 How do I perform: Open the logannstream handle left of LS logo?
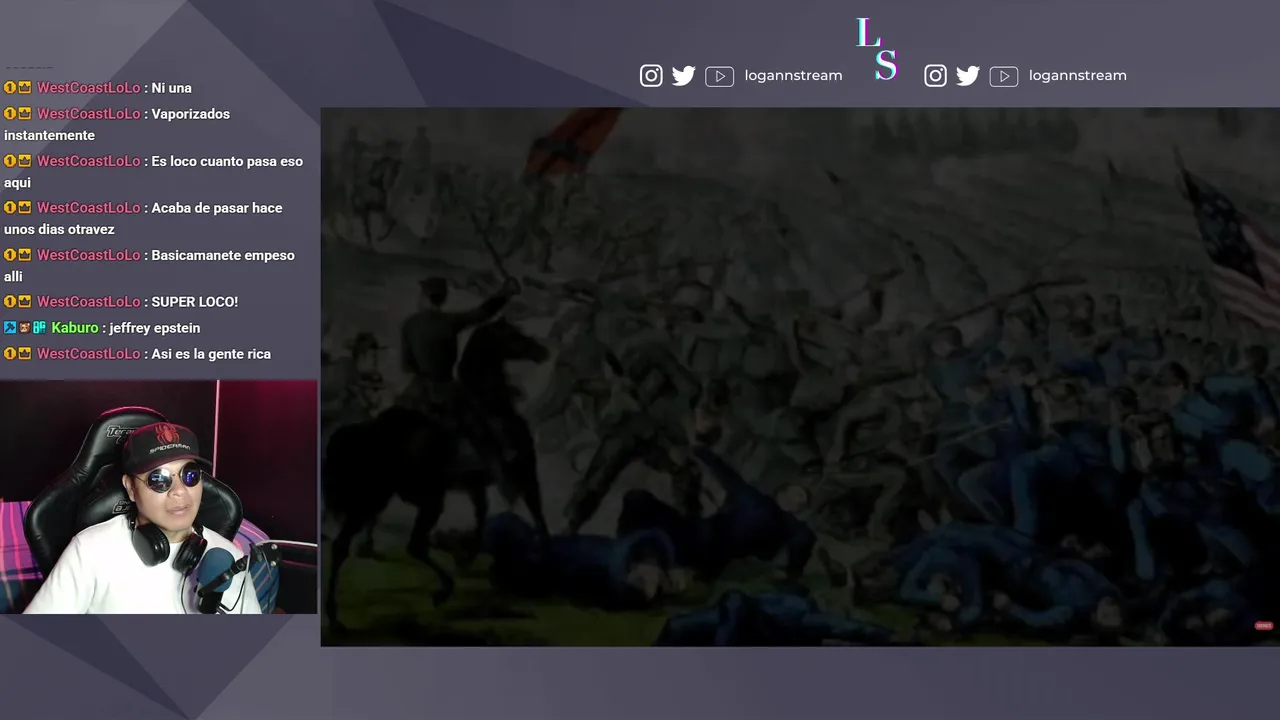tap(793, 76)
